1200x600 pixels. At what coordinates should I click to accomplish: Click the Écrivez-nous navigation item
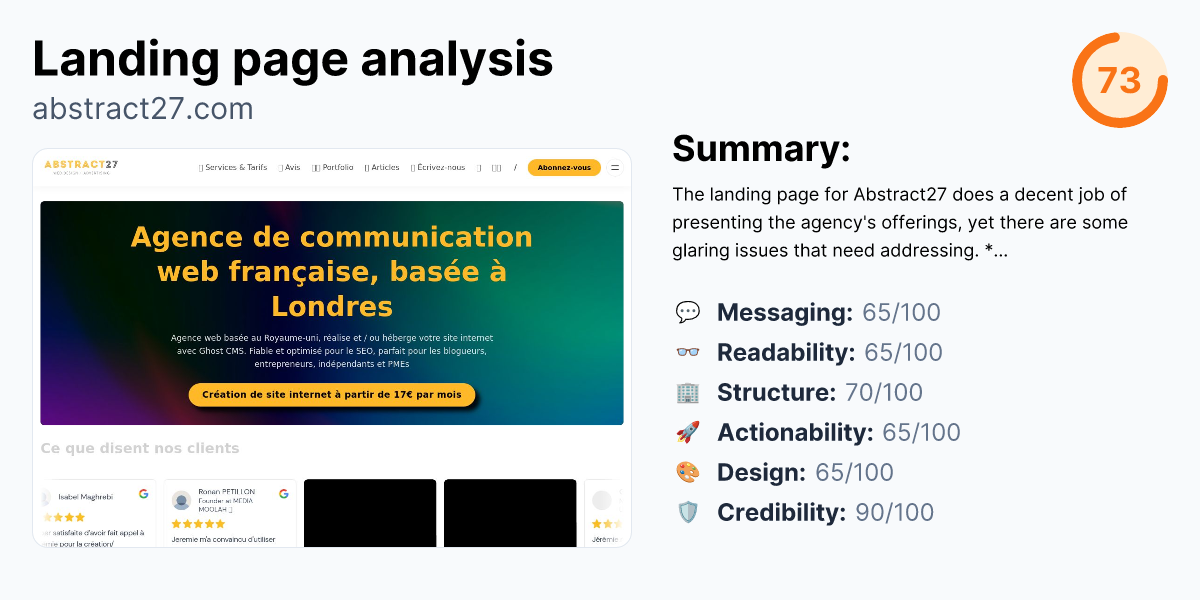(x=440, y=167)
